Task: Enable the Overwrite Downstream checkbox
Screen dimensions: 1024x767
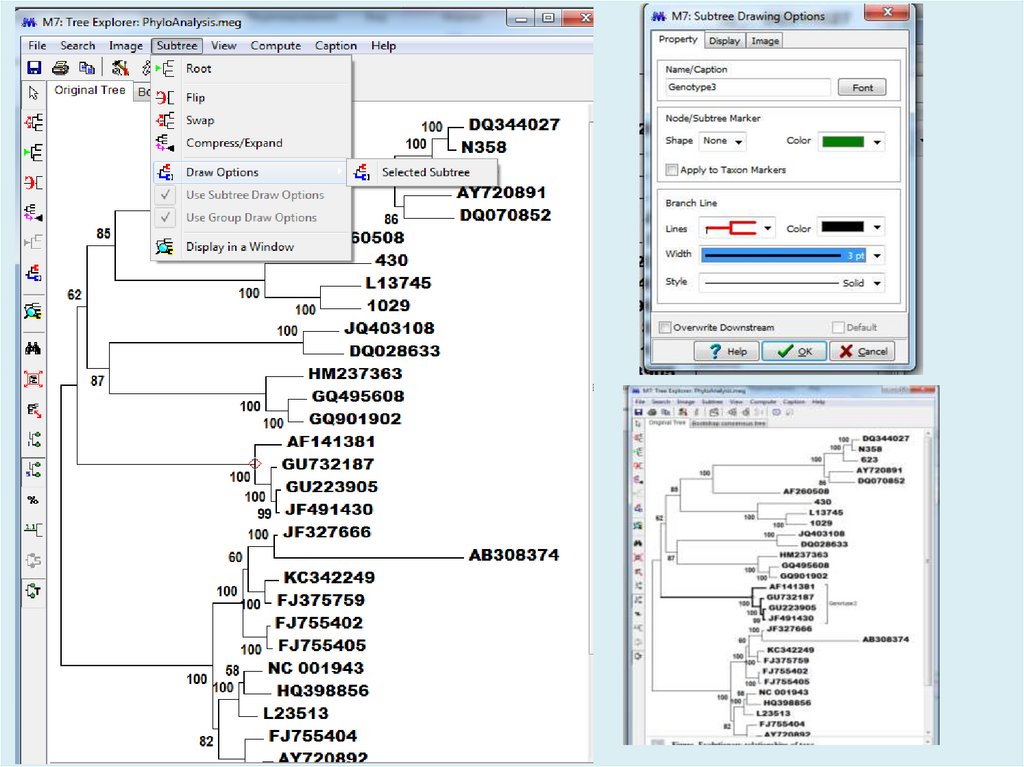Action: (x=665, y=327)
